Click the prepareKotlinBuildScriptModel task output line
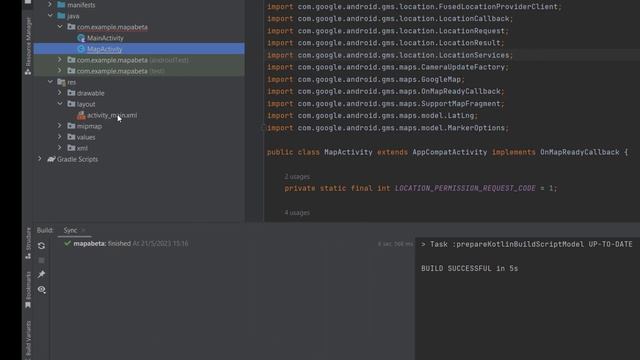 [x=527, y=244]
